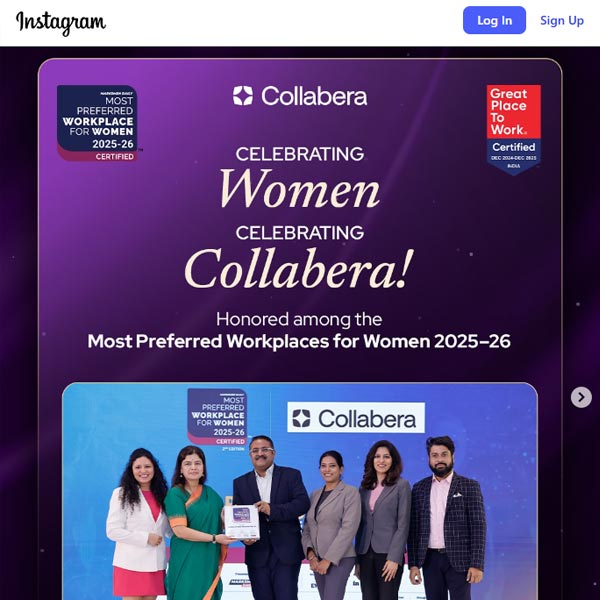
Task: Click the woman in the white blazer
Action: [137, 523]
